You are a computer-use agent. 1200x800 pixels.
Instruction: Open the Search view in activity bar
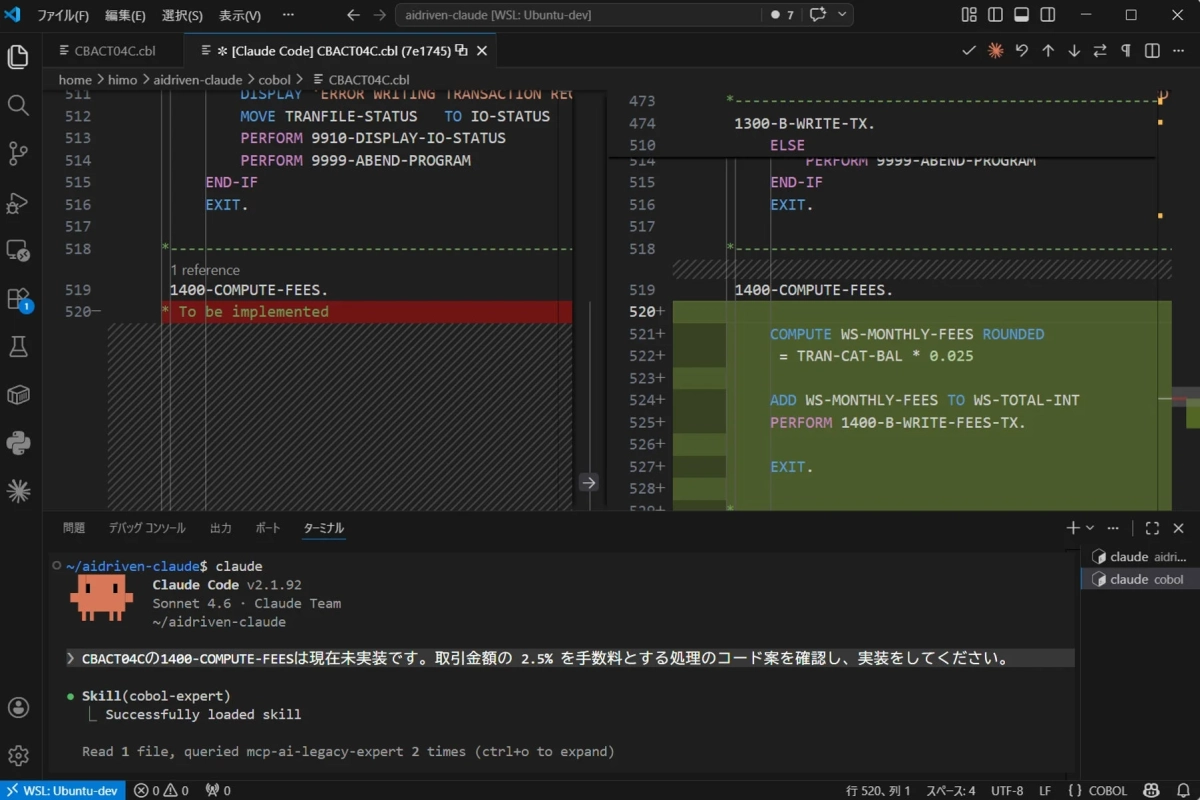tap(18, 105)
